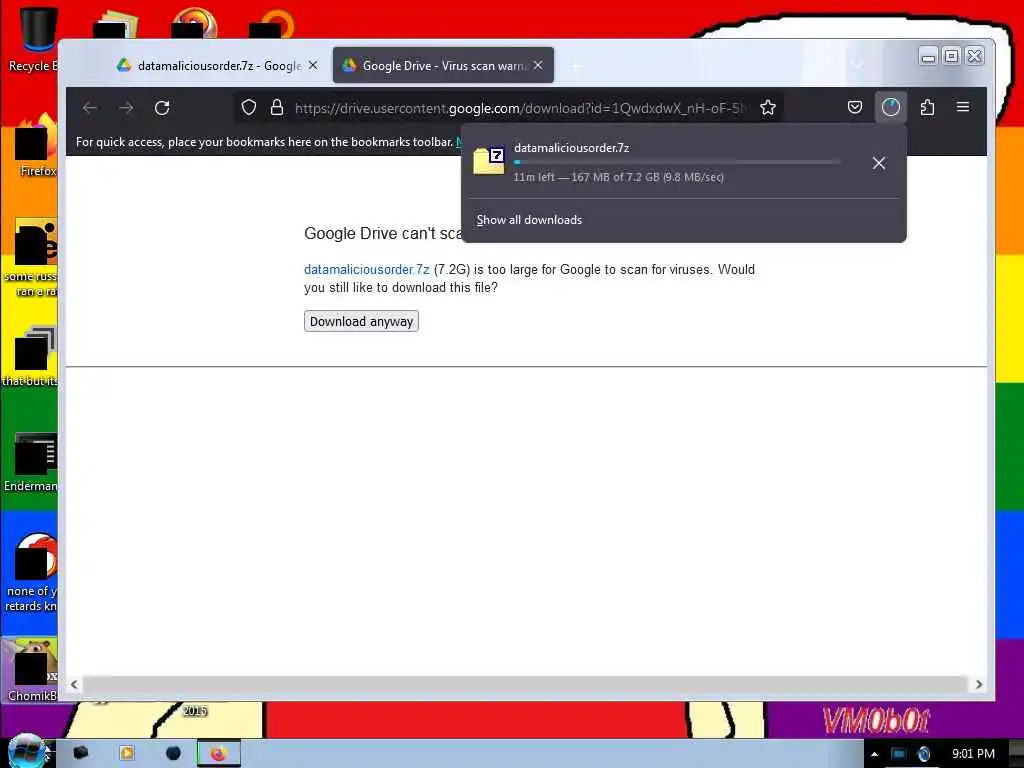Go forward to the next page
Image resolution: width=1024 pixels, height=768 pixels.
(x=126, y=108)
